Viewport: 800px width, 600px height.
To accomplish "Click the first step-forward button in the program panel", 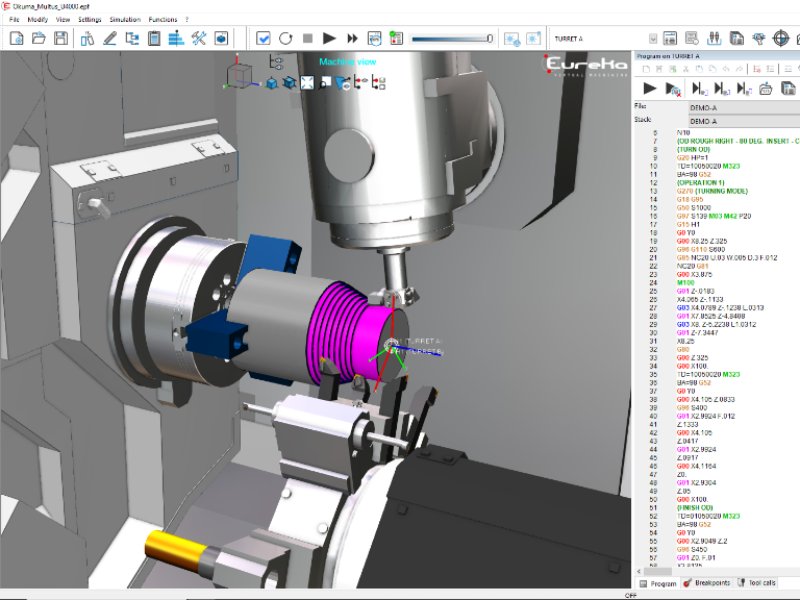I will pos(698,89).
